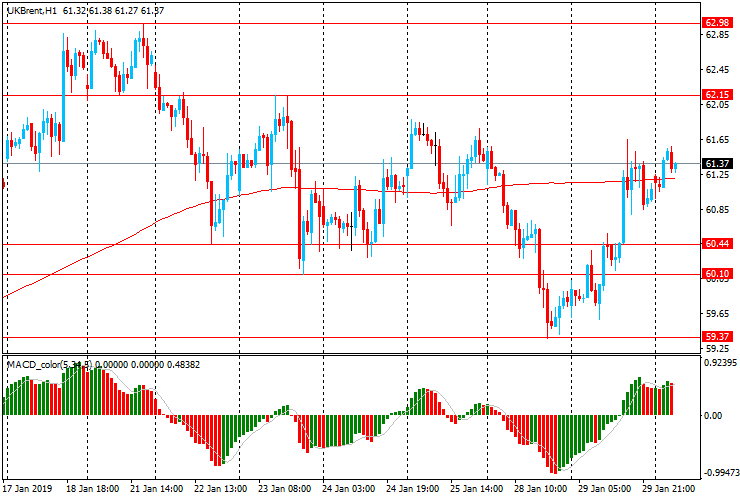Select the 60.44 red price level tag
This screenshot has height=500, width=740.
pos(716,244)
